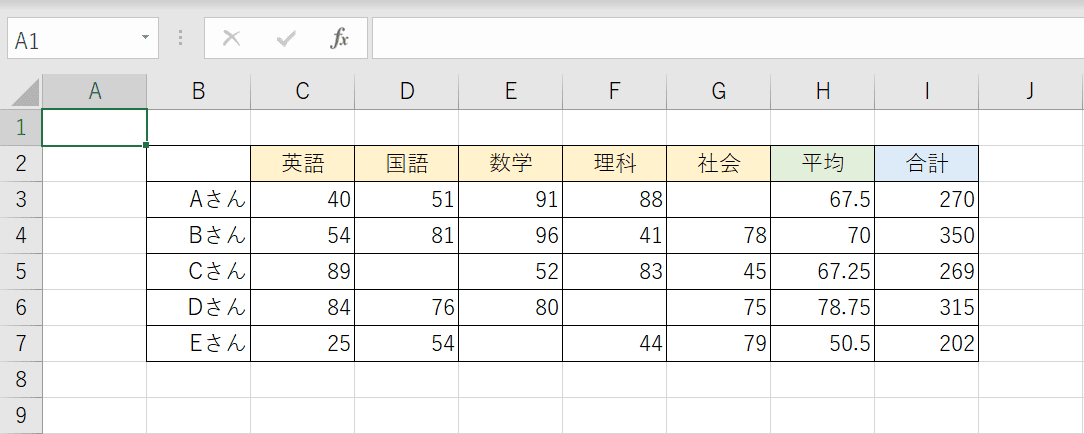
Task: Select column J header
Action: [1031, 91]
